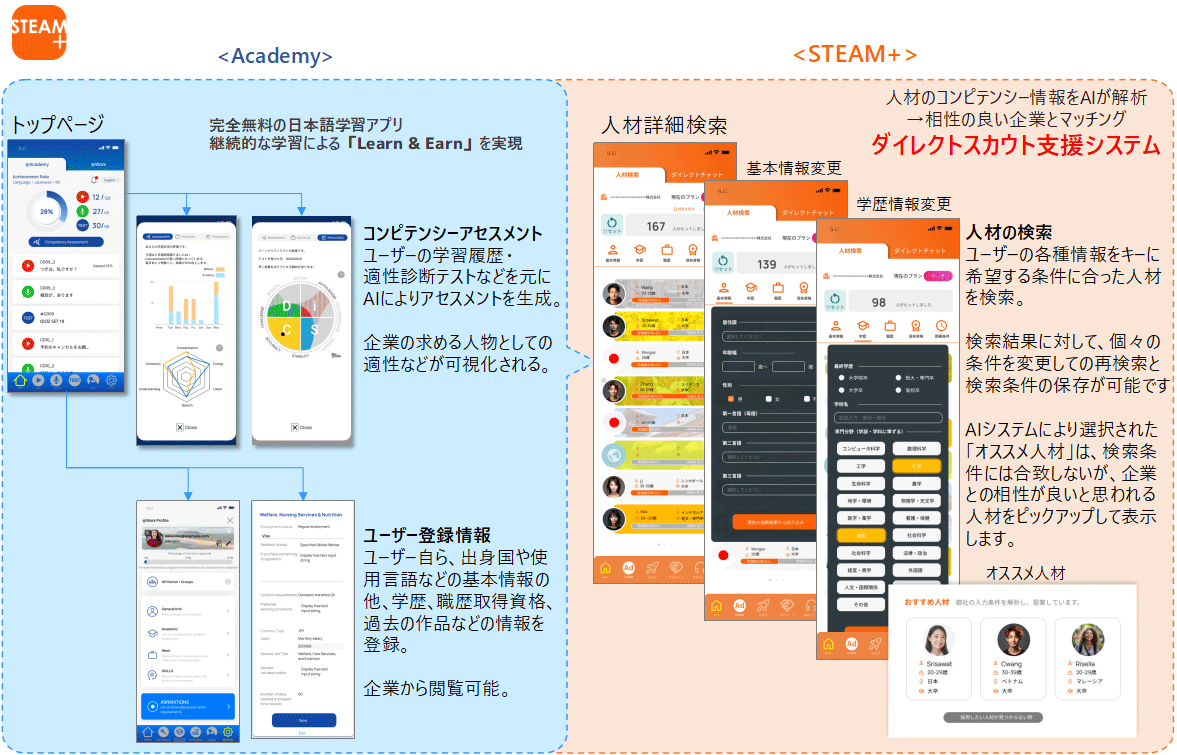Click the profile registration progress bar
1177x755 pixels.
(187, 560)
